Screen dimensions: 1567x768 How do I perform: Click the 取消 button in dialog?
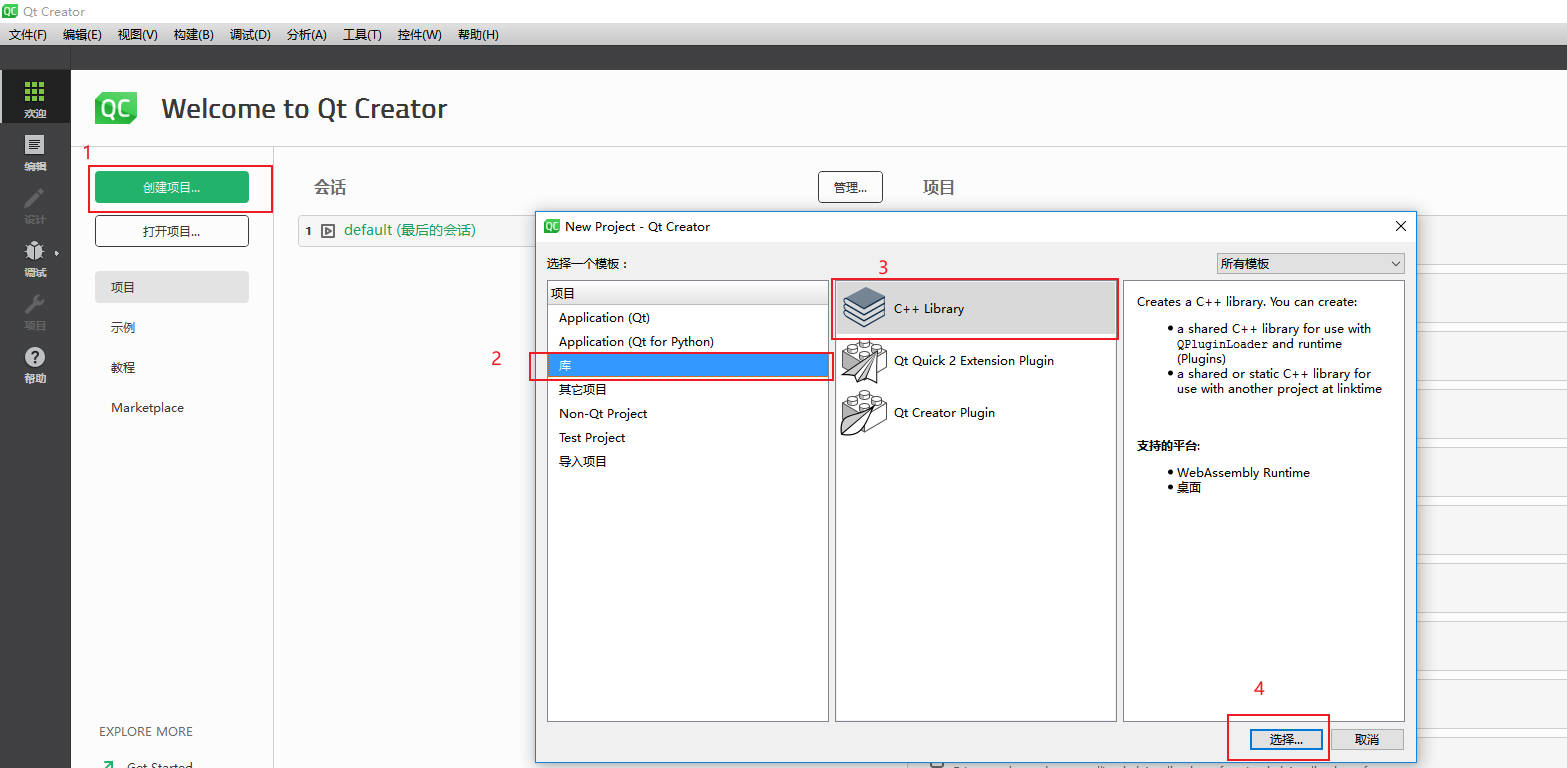[x=1367, y=739]
